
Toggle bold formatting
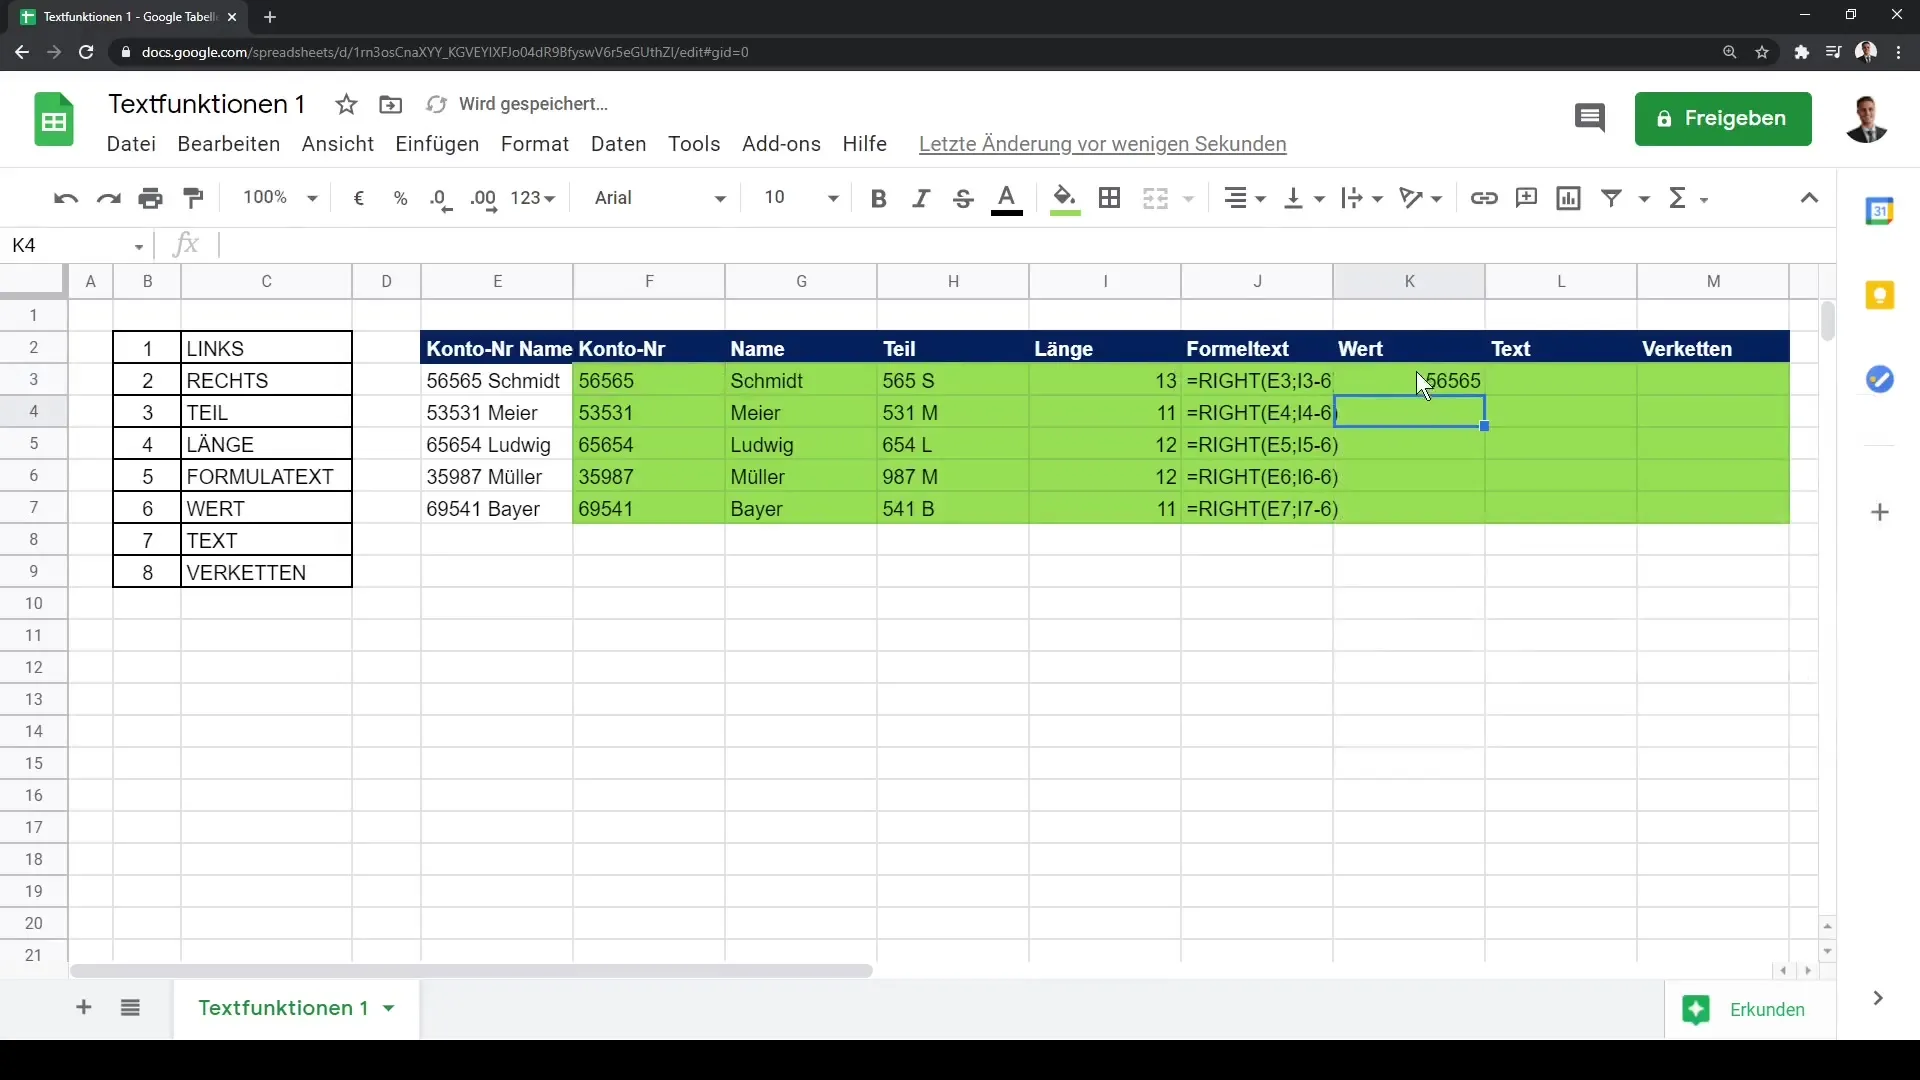coord(879,198)
